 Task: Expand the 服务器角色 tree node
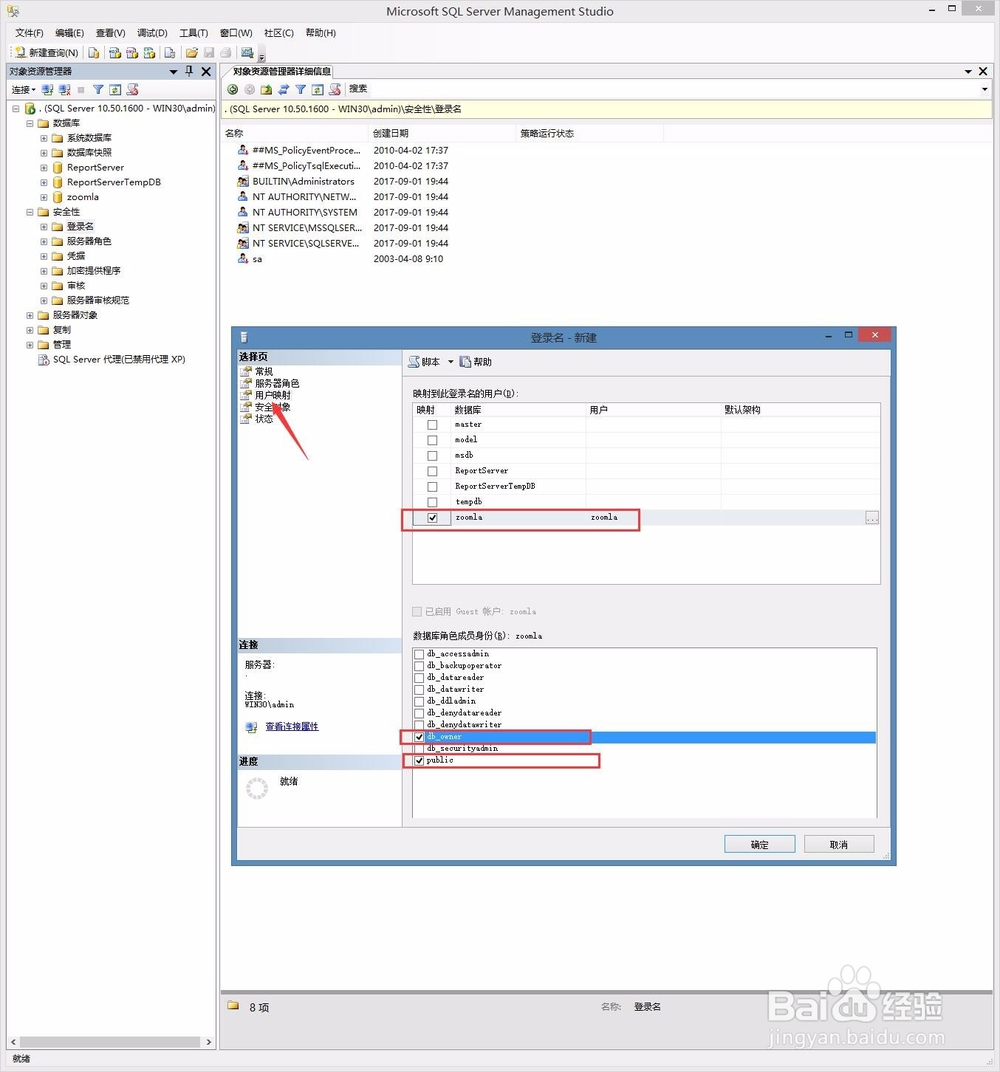point(44,241)
